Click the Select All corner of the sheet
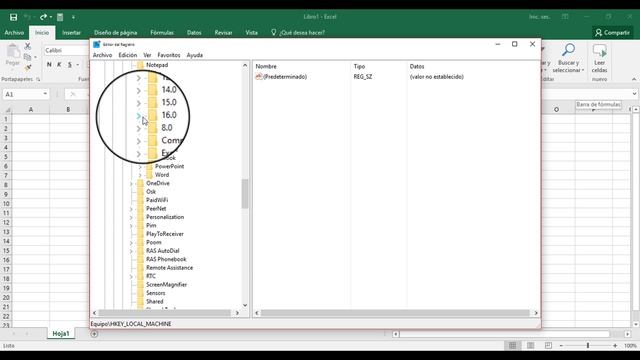This screenshot has width=640, height=360. tap(7, 110)
